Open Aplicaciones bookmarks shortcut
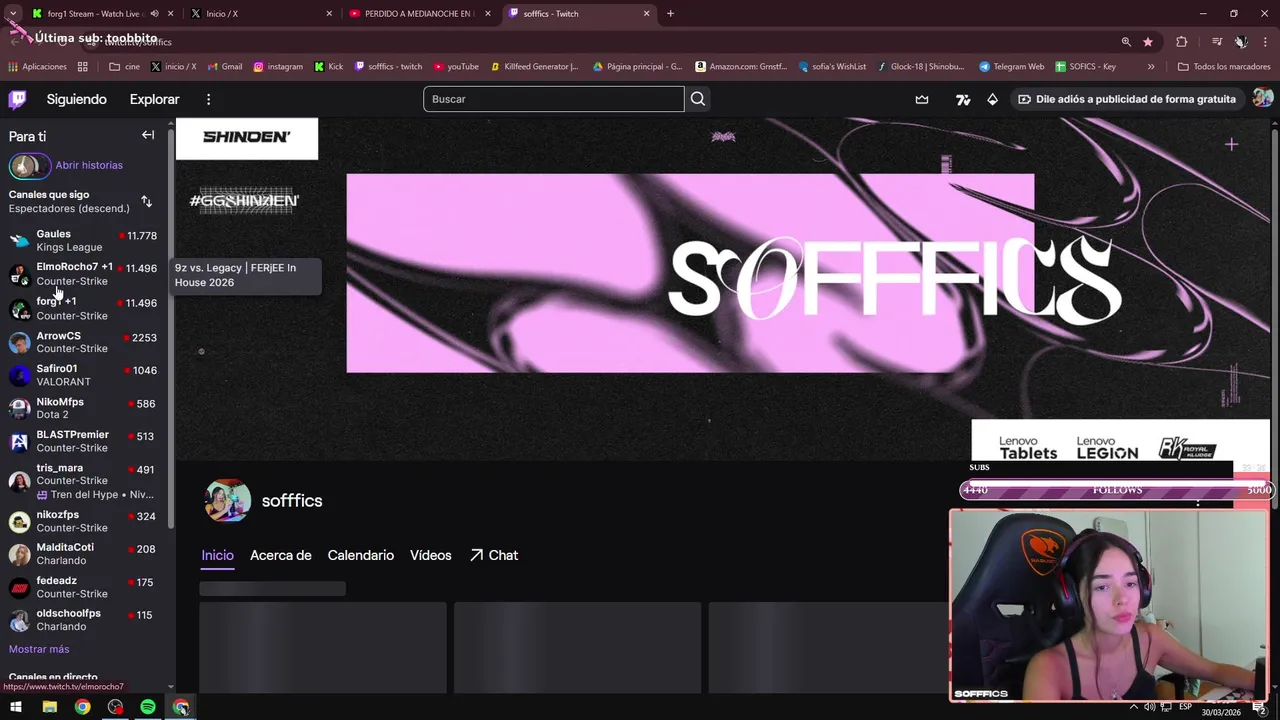 click(37, 67)
